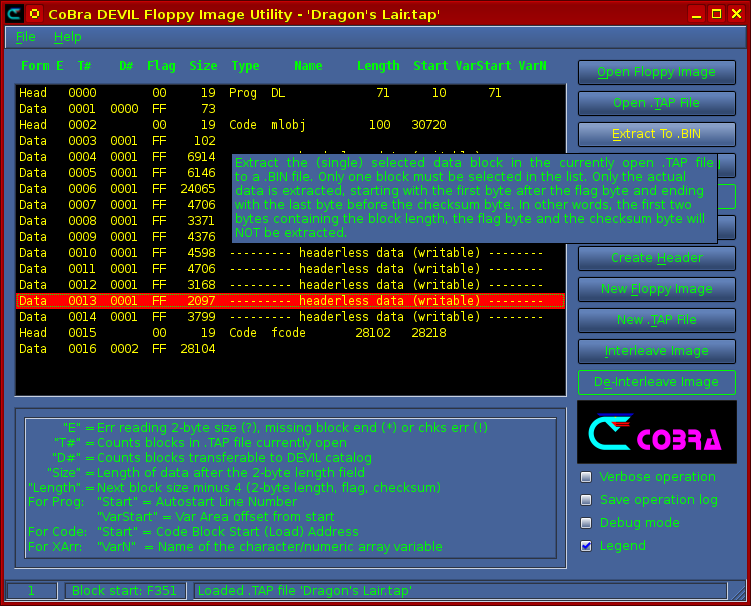751x606 pixels.
Task: Turn on Debug mode checkbox
Action: [586, 523]
